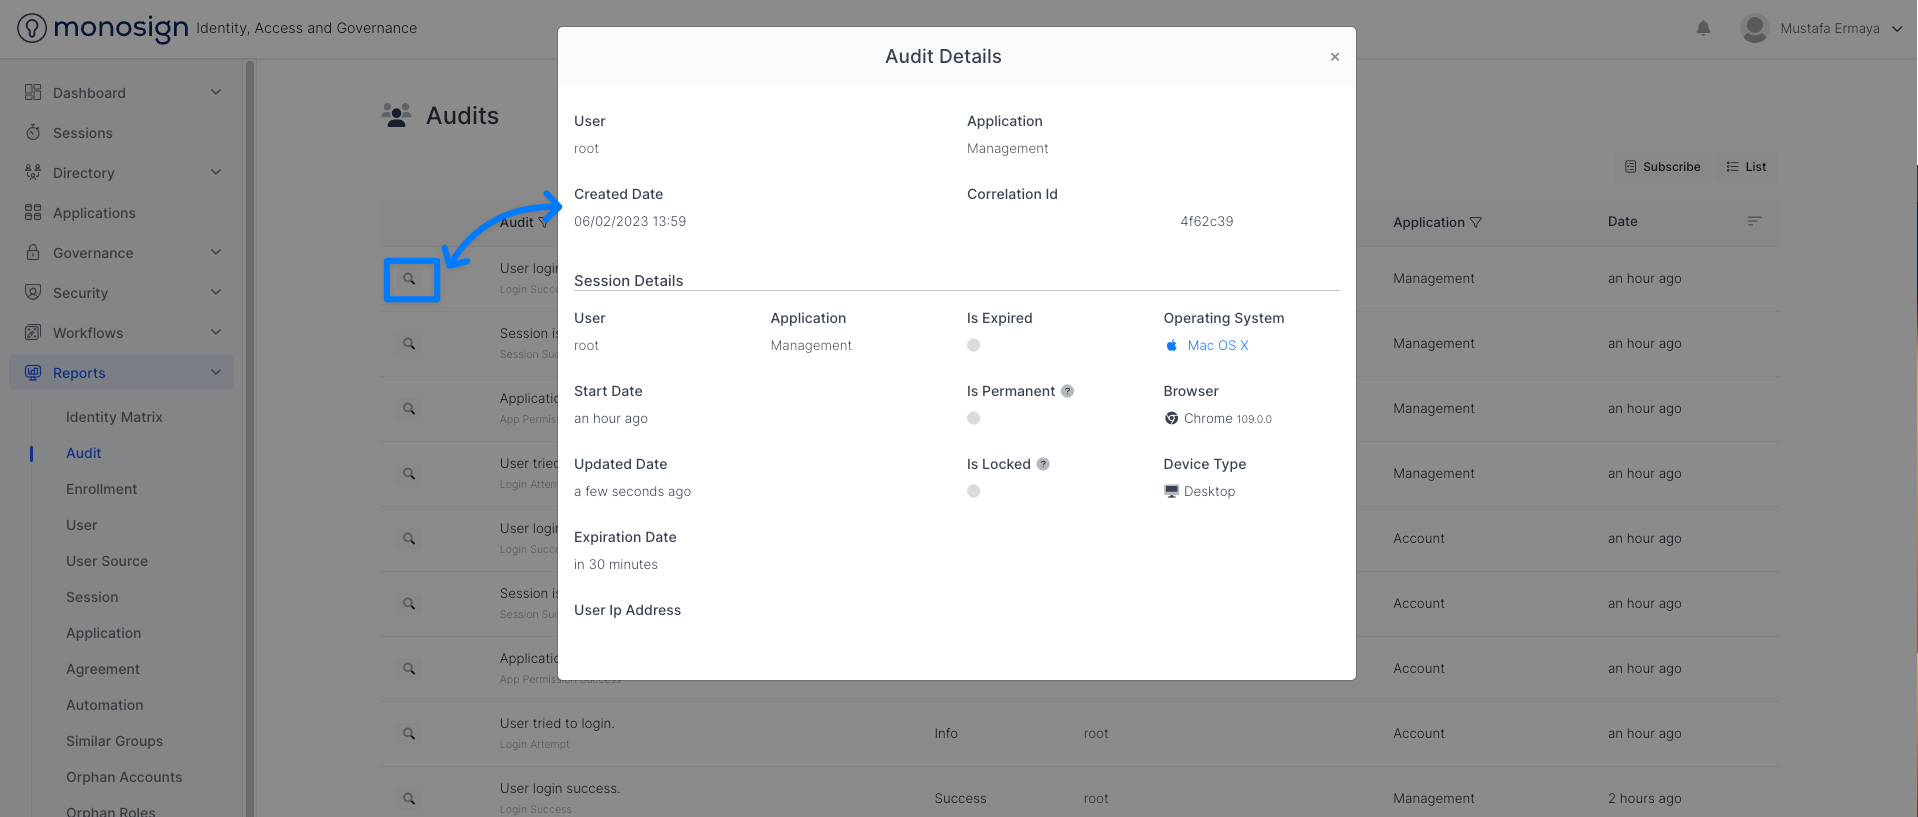
Task: Click the highlighted magnifier icon in first audit row
Action: coord(410,279)
